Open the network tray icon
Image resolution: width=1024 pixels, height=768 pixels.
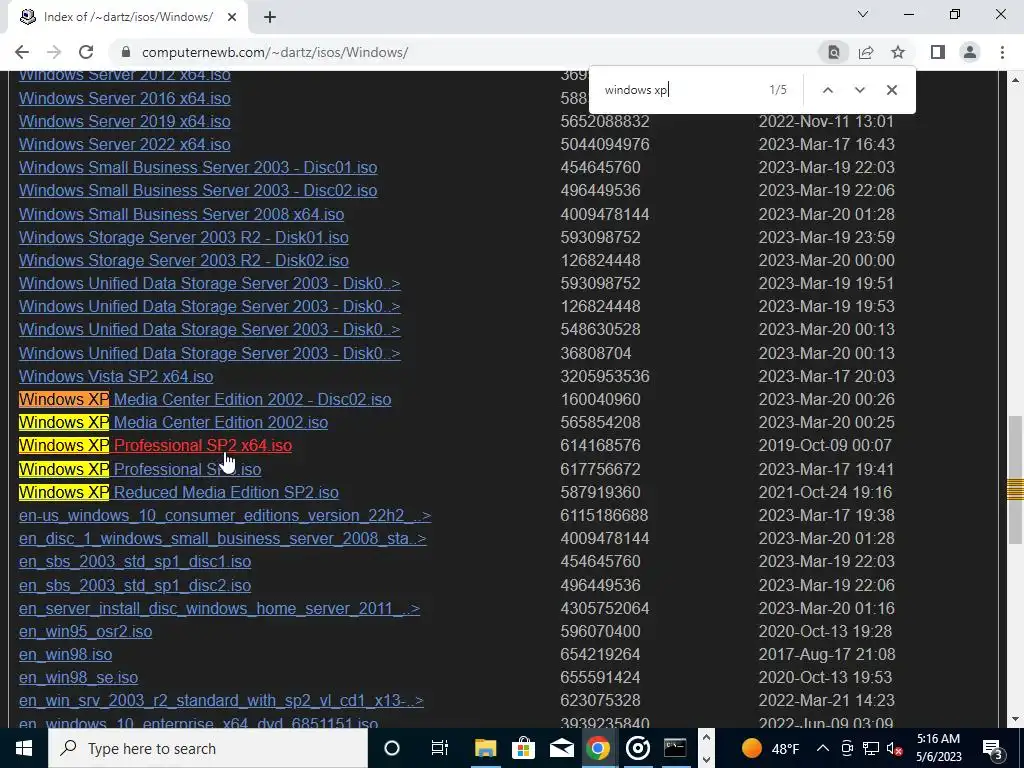tap(871, 748)
